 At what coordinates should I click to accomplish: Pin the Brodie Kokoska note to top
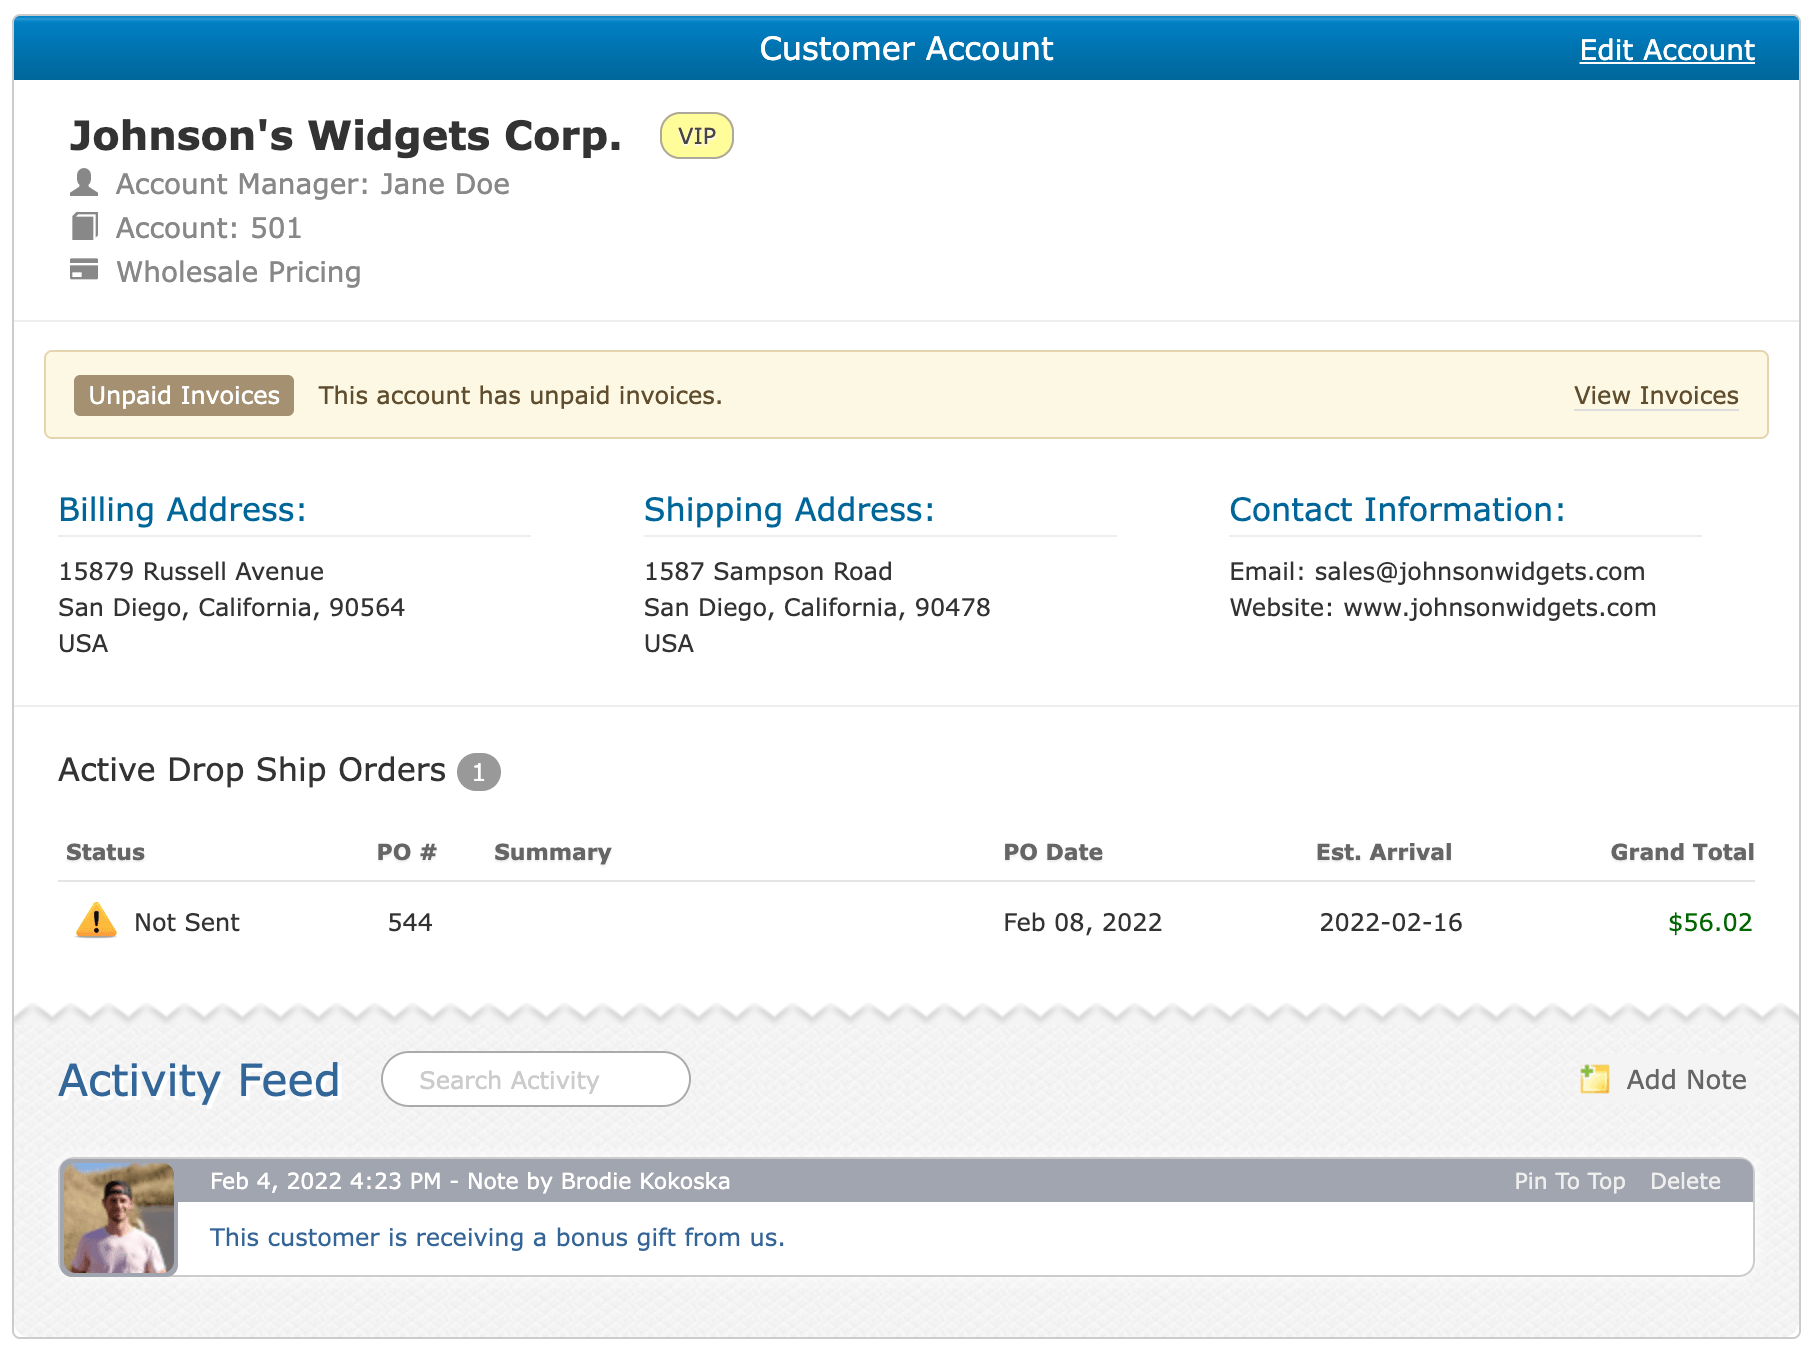(x=1569, y=1181)
